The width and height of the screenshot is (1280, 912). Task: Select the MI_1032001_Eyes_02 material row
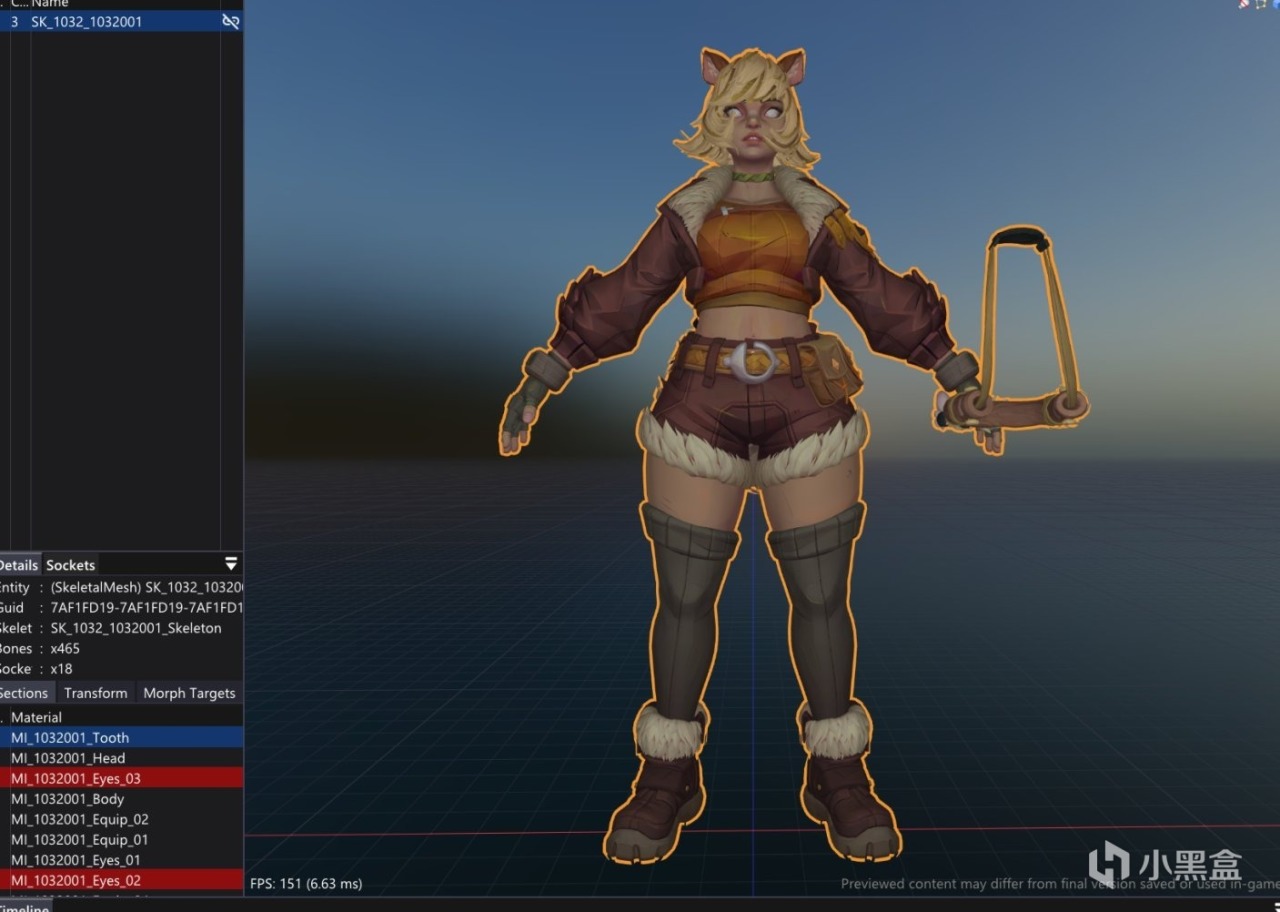coord(122,880)
